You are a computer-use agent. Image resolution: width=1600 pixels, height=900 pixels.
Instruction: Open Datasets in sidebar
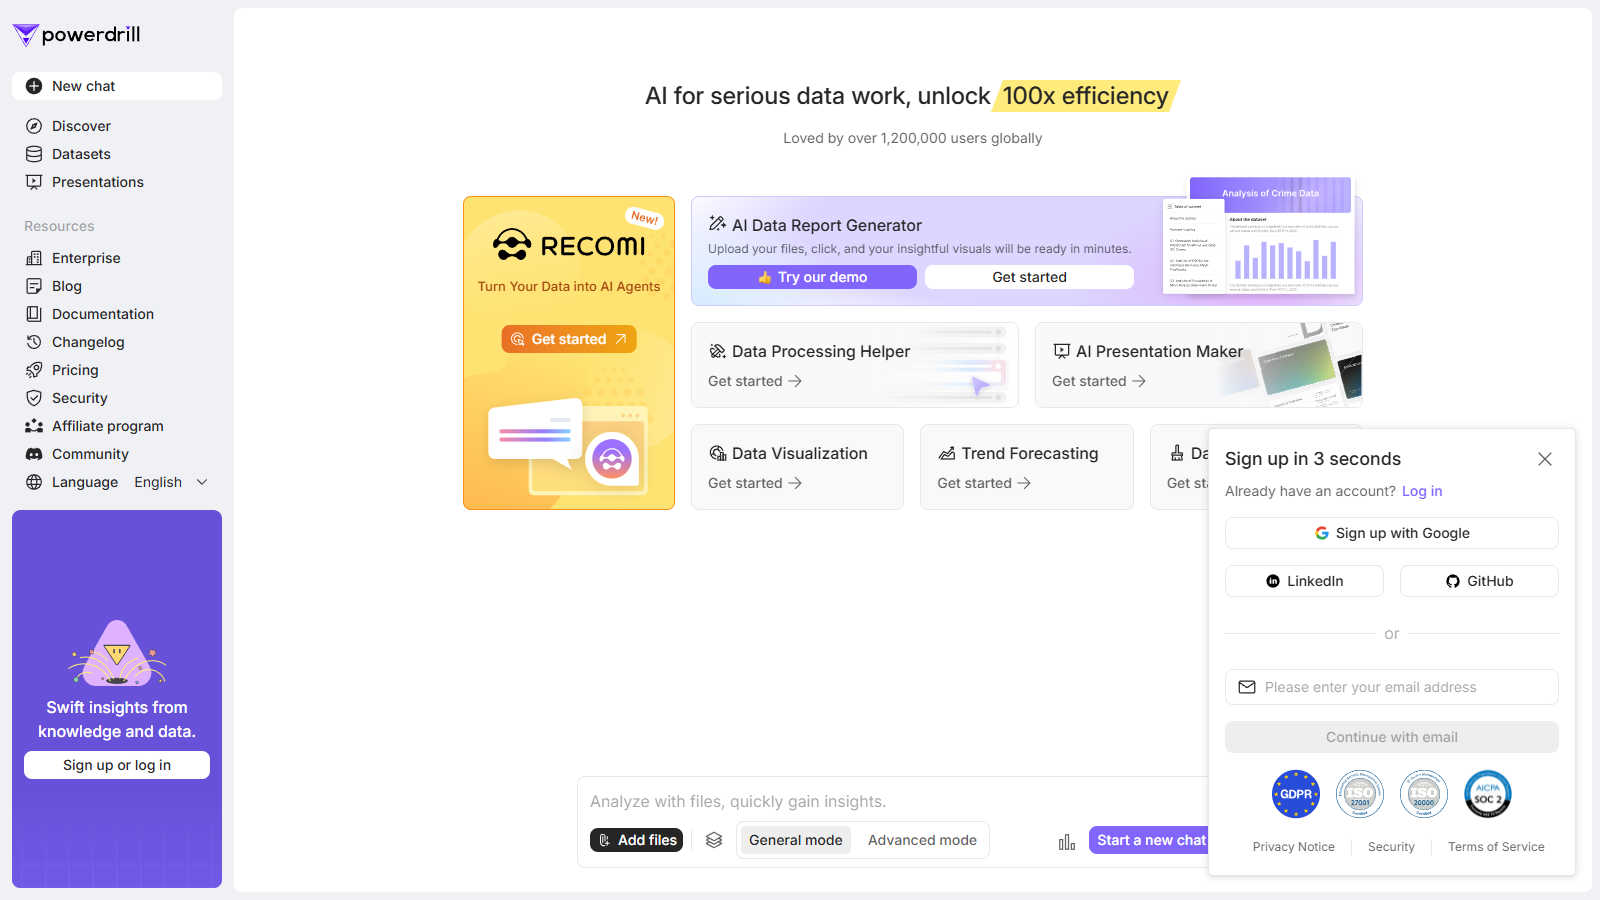[117, 154]
